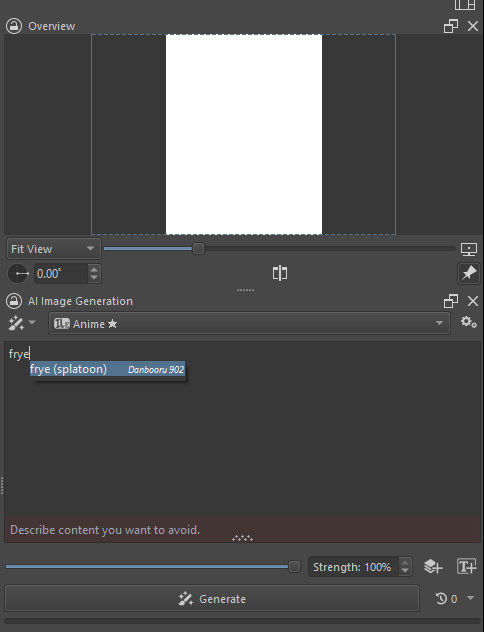This screenshot has width=484, height=632.
Task: Close the Overview docker
Action: click(473, 26)
